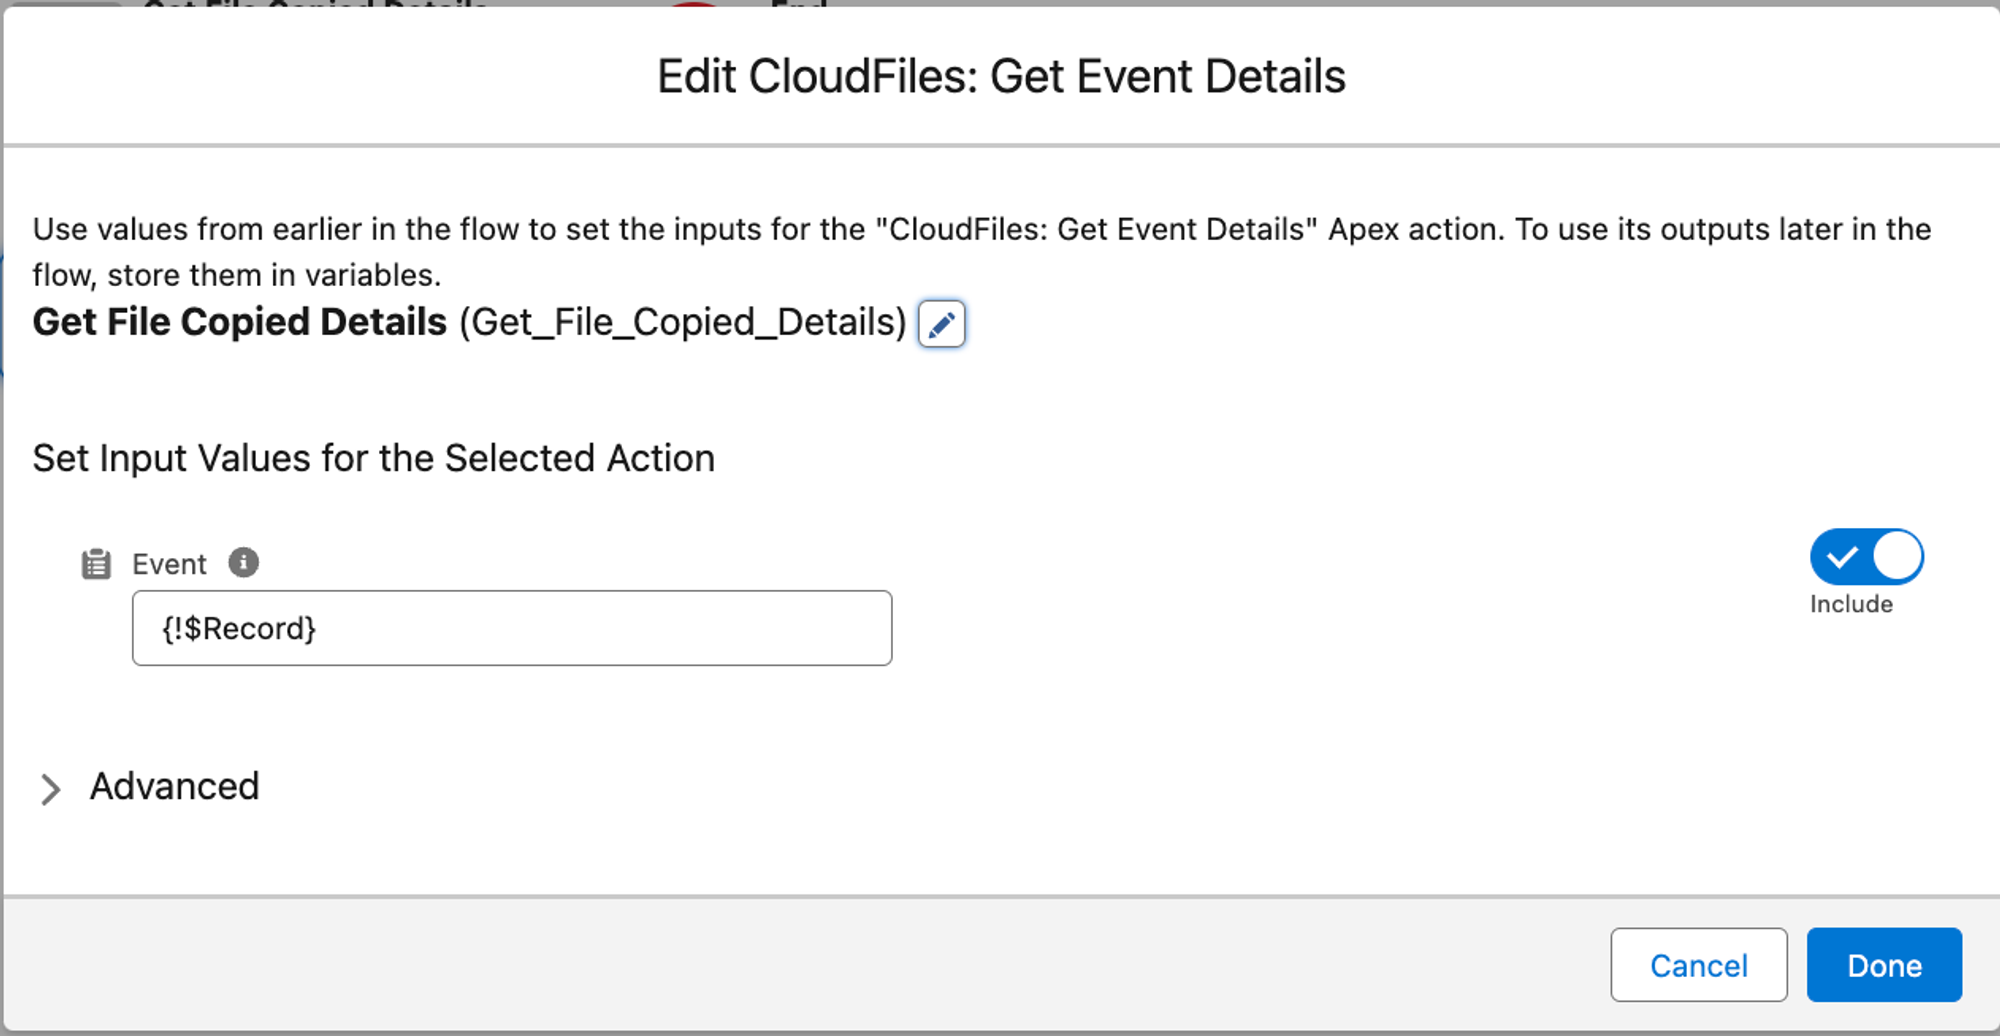Expand the Advanced section chevron

point(50,789)
